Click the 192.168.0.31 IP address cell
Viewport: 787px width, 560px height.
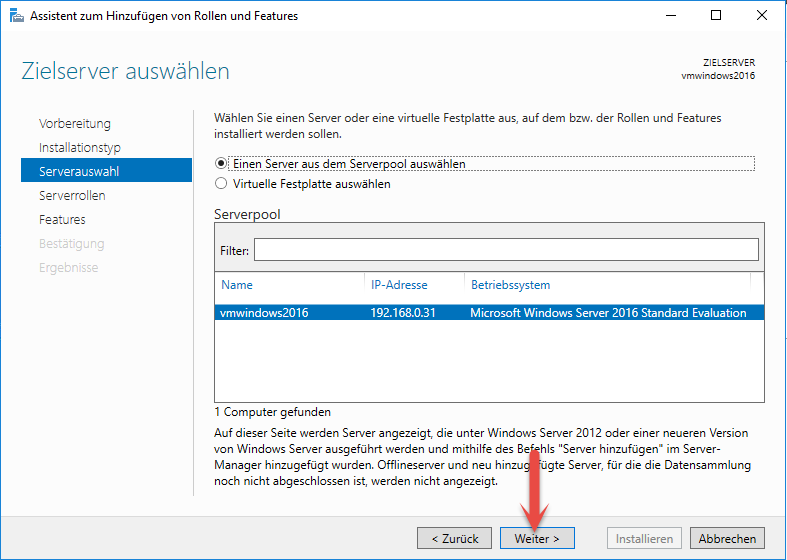401,313
